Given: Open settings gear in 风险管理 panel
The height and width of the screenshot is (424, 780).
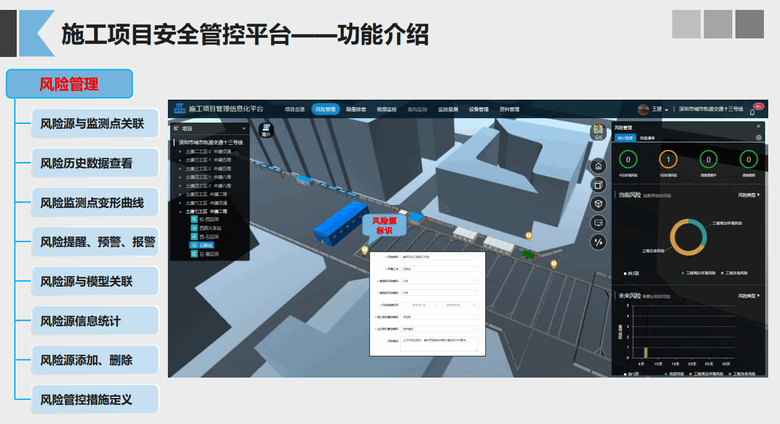Looking at the screenshot, I should (x=759, y=137).
